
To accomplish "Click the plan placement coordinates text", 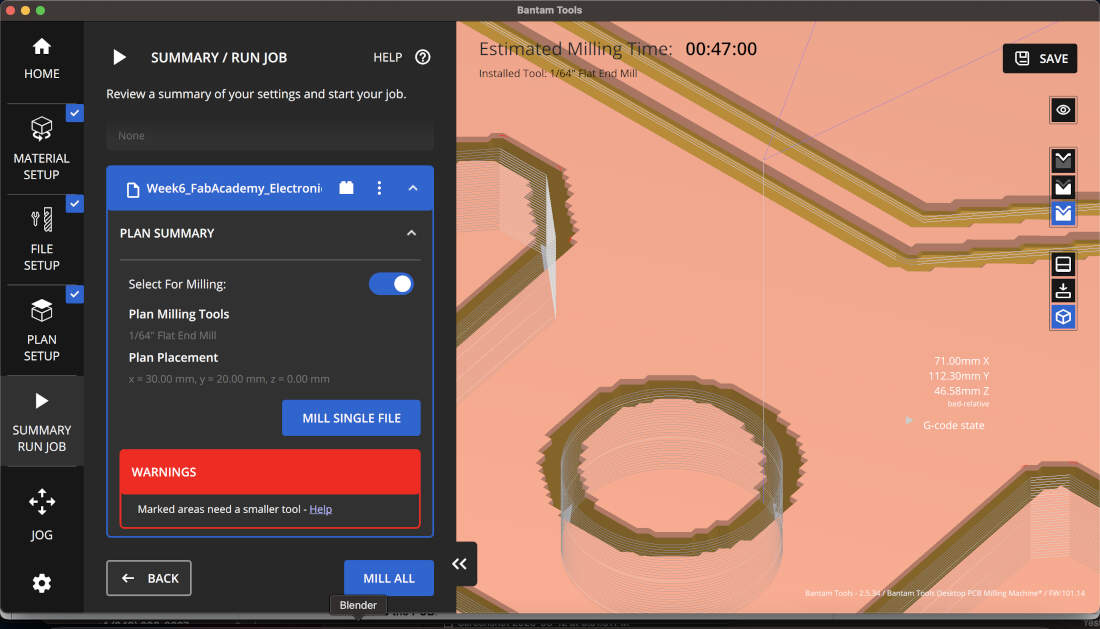I will (x=229, y=379).
